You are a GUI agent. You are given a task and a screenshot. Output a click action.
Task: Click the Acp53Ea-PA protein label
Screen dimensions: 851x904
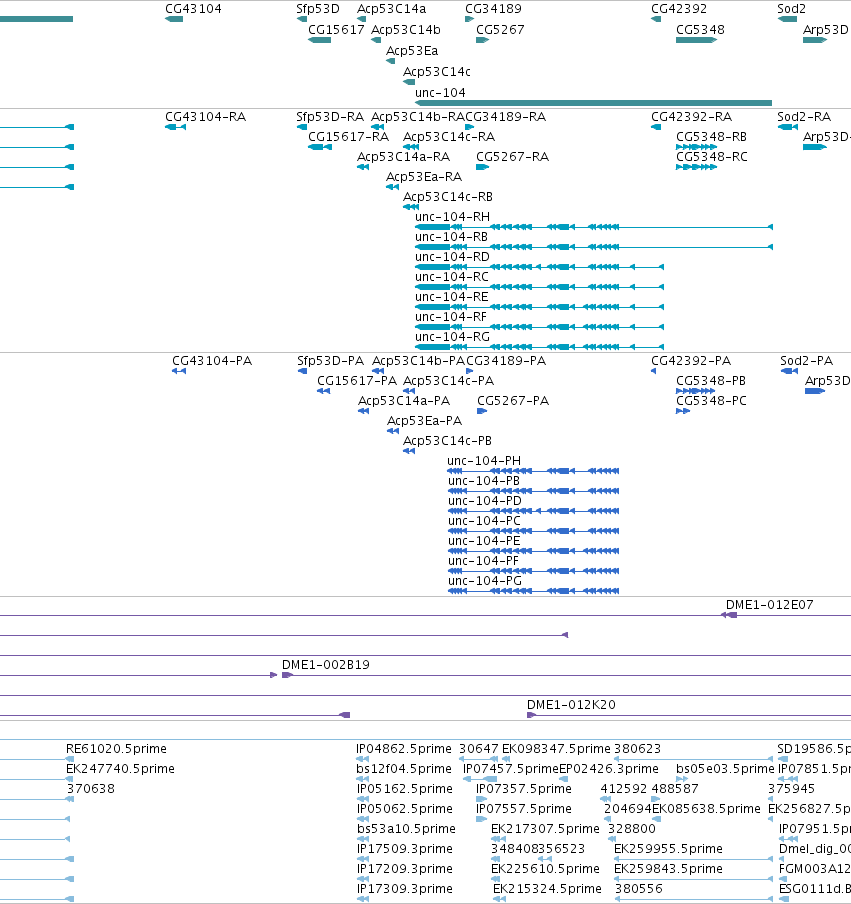pyautogui.click(x=424, y=421)
